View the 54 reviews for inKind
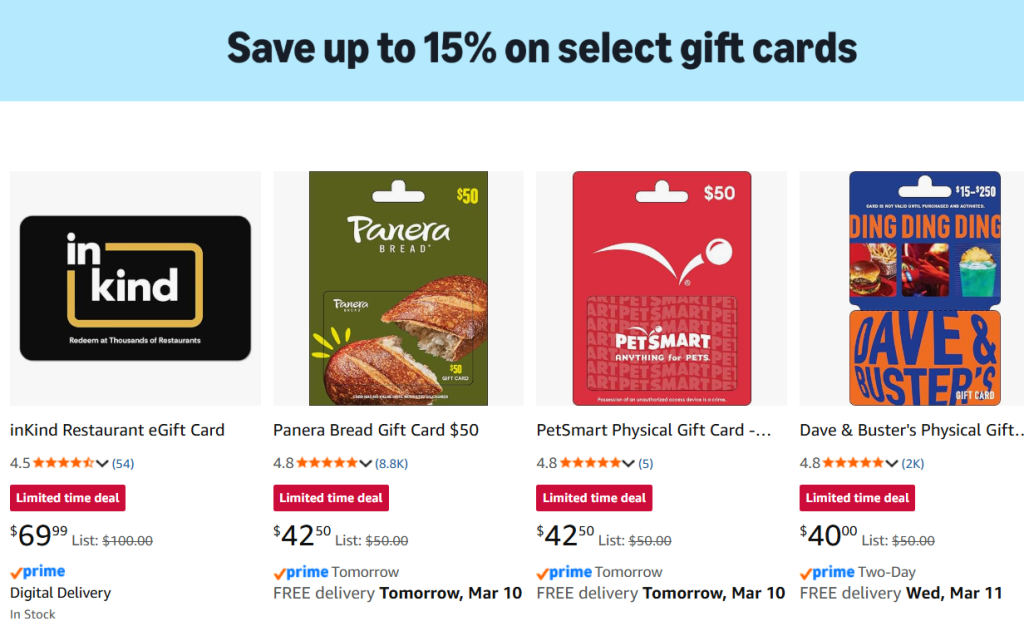This screenshot has width=1024, height=626. (123, 463)
